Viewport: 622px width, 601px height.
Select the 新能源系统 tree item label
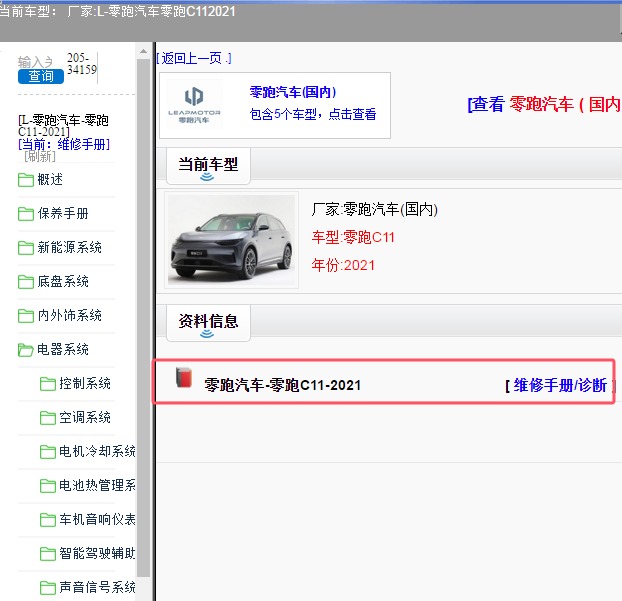click(69, 248)
